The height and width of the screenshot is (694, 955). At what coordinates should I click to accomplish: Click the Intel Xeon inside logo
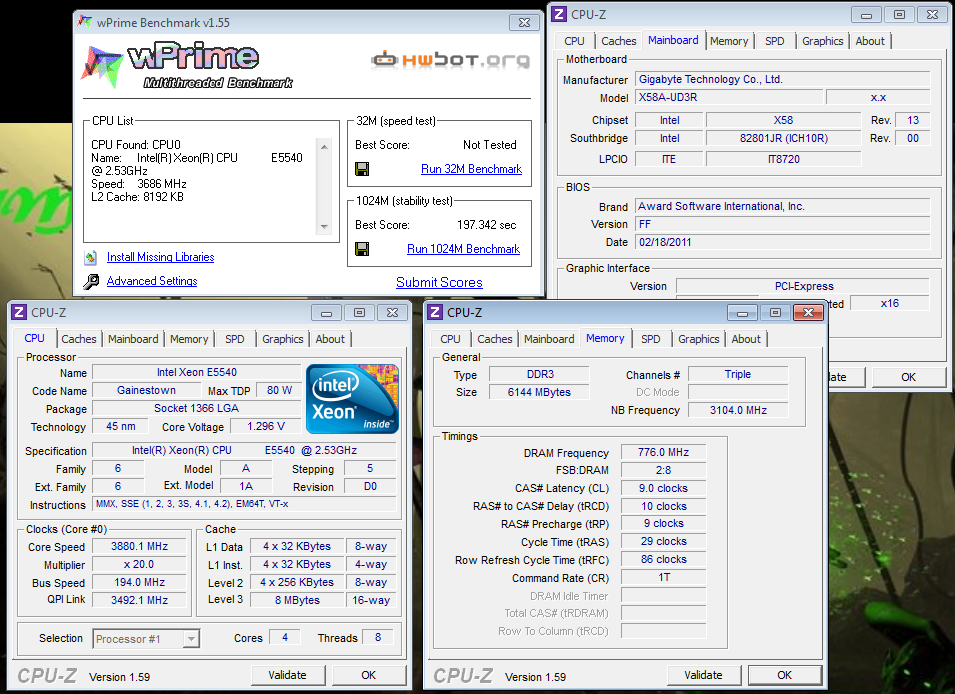(x=353, y=399)
